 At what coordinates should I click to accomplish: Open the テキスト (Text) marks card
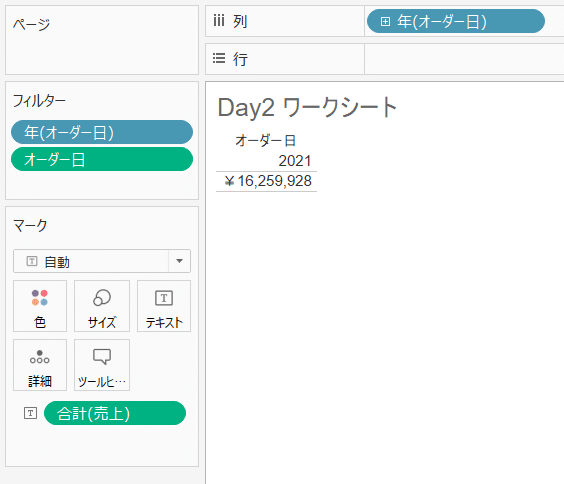(x=164, y=306)
